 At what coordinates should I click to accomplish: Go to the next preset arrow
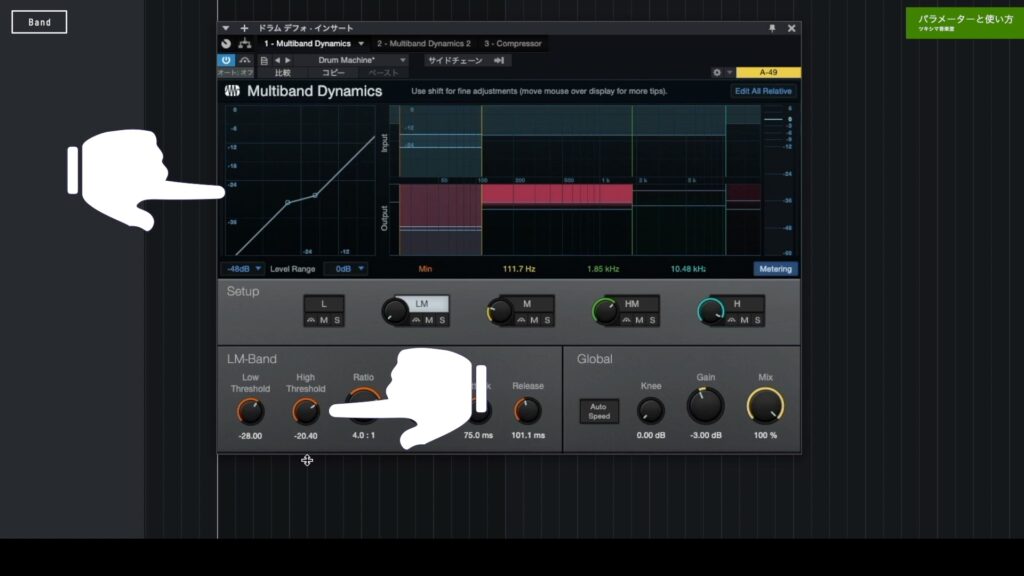pyautogui.click(x=287, y=60)
